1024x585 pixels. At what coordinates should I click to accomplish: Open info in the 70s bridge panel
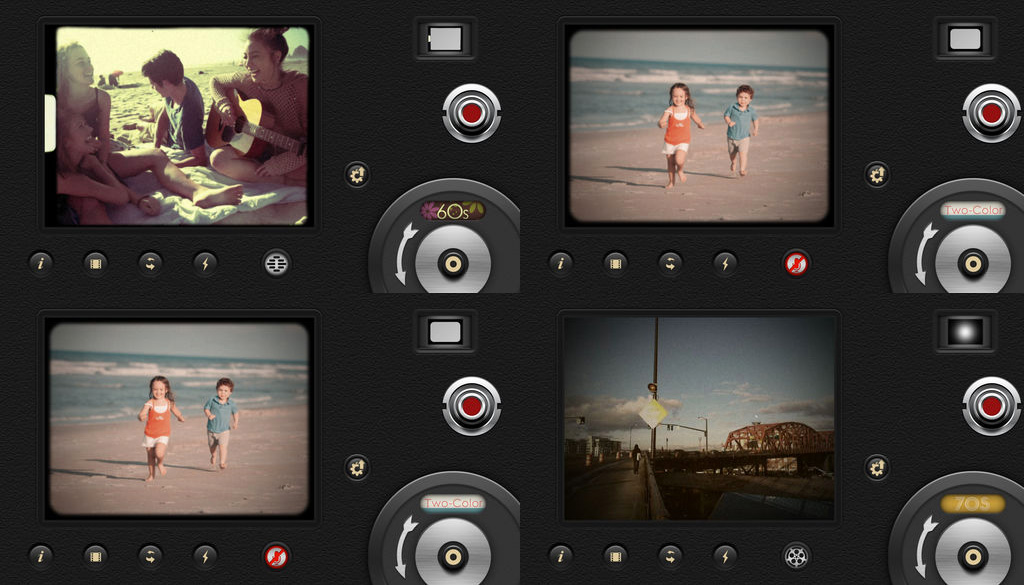pos(560,556)
